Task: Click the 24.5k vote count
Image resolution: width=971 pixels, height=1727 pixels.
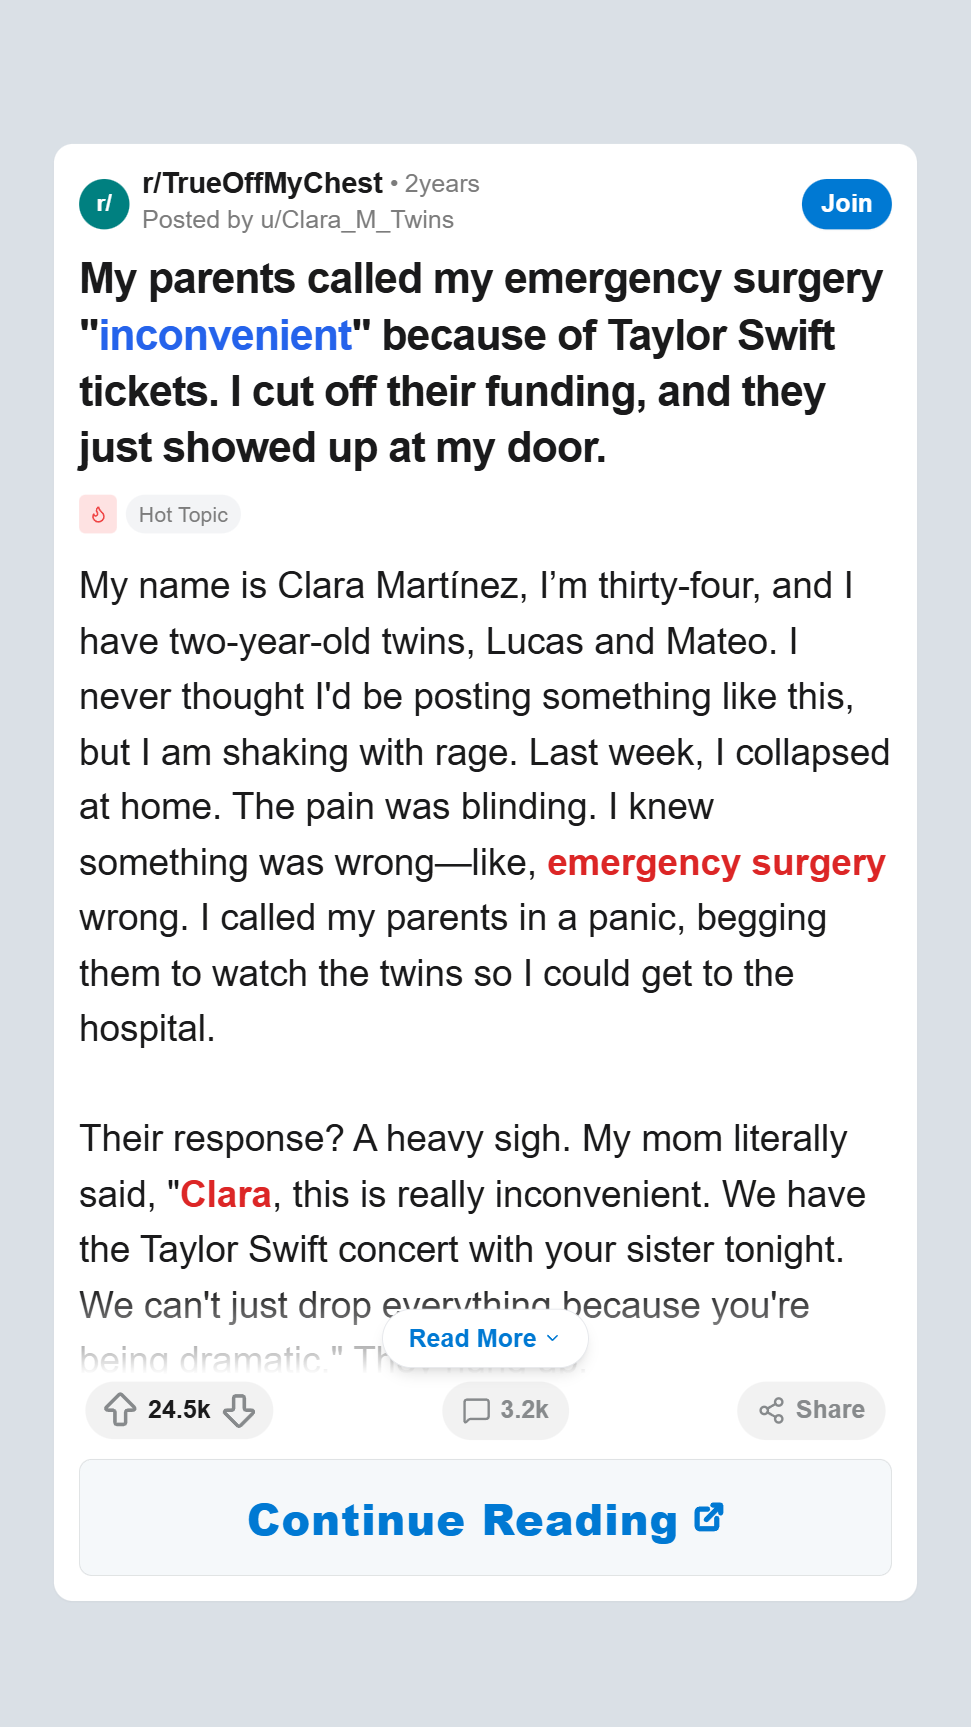Action: click(179, 1410)
